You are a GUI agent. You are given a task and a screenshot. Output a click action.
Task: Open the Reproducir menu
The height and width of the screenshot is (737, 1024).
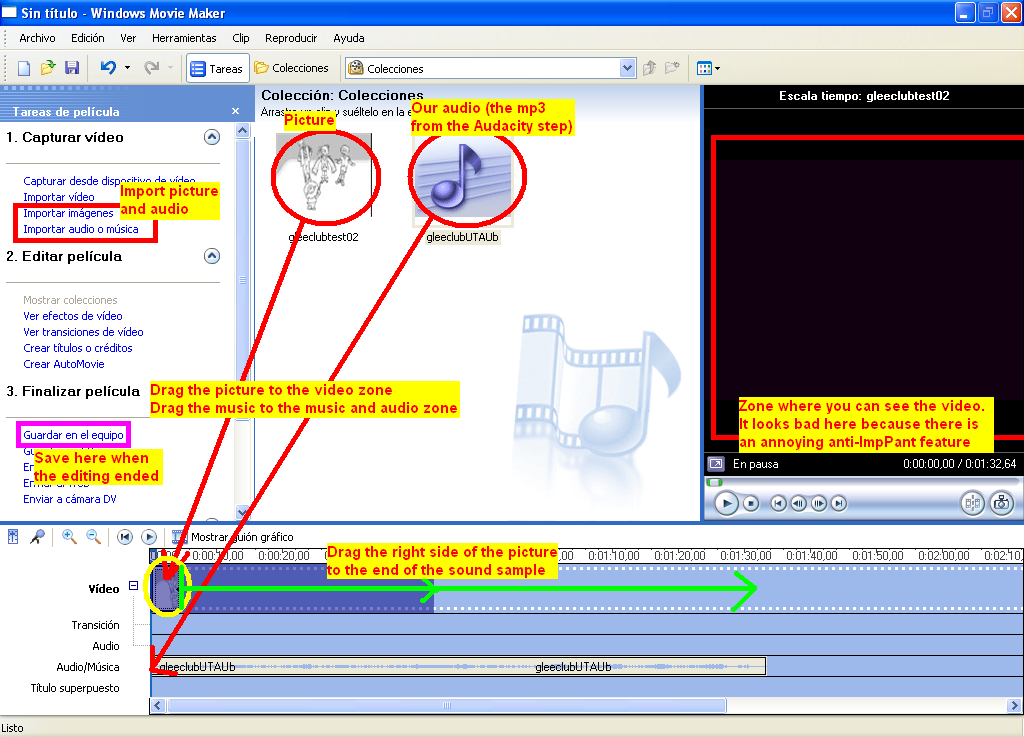click(291, 38)
